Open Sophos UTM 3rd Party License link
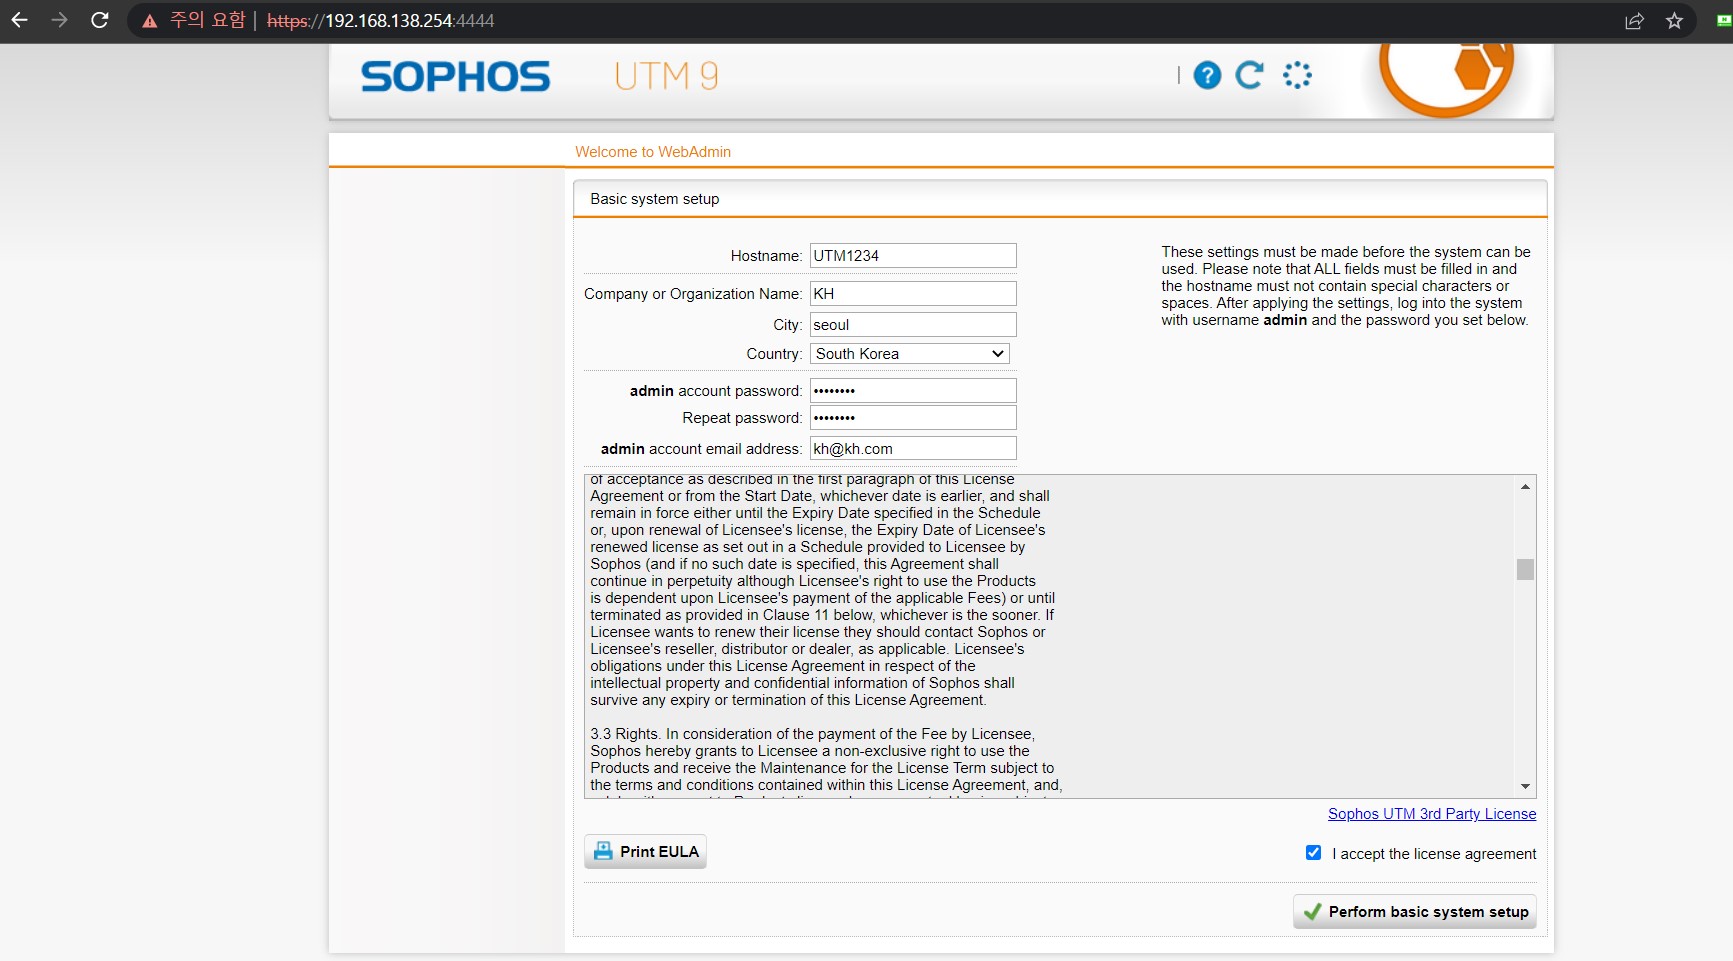This screenshot has width=1733, height=961. coord(1432,814)
